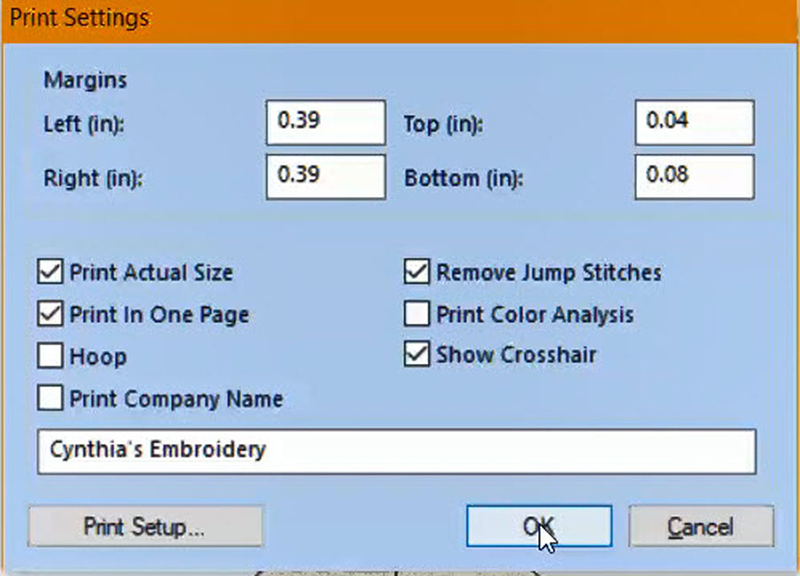Disable Print In One Page option

[49, 314]
